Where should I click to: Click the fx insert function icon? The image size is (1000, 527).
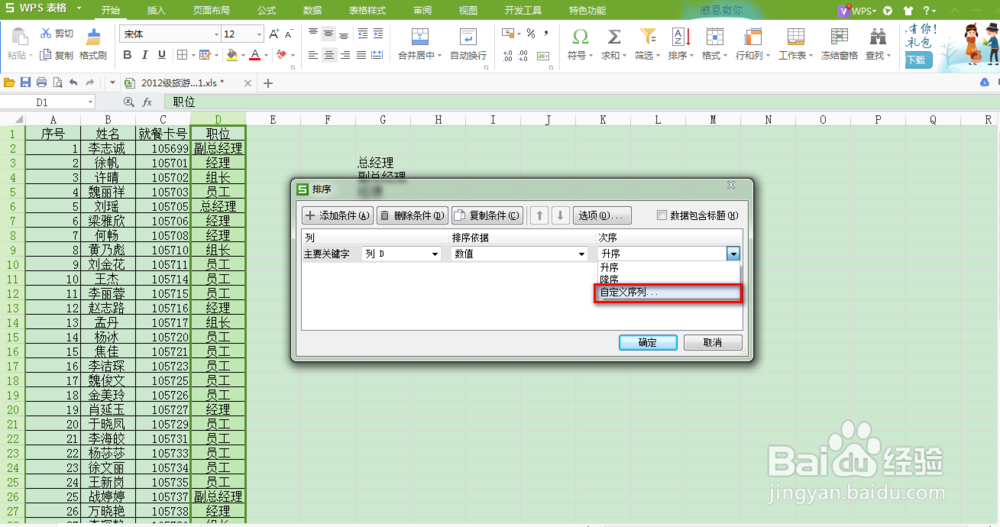(147, 101)
